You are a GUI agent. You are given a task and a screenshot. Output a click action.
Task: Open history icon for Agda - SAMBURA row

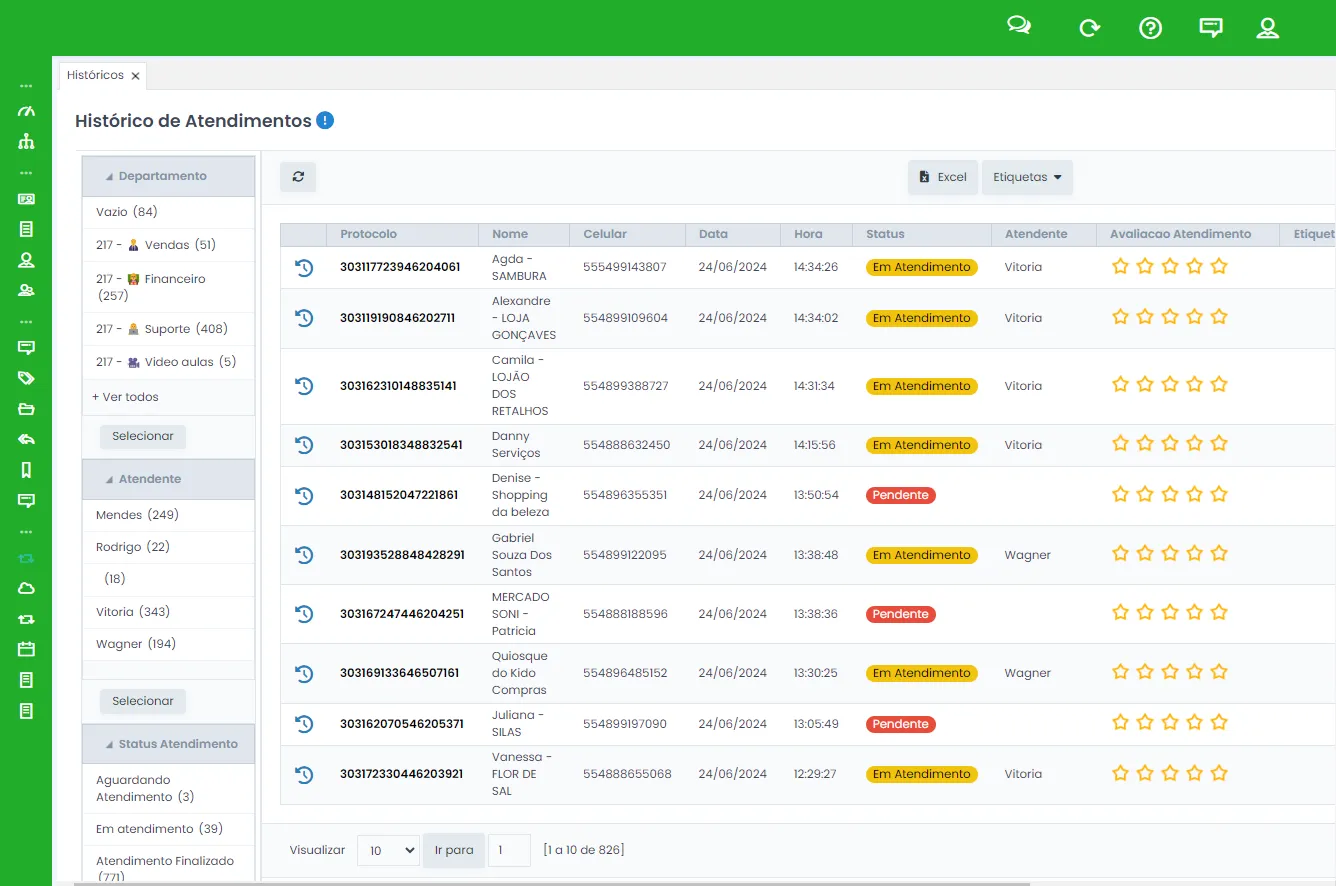coord(304,268)
